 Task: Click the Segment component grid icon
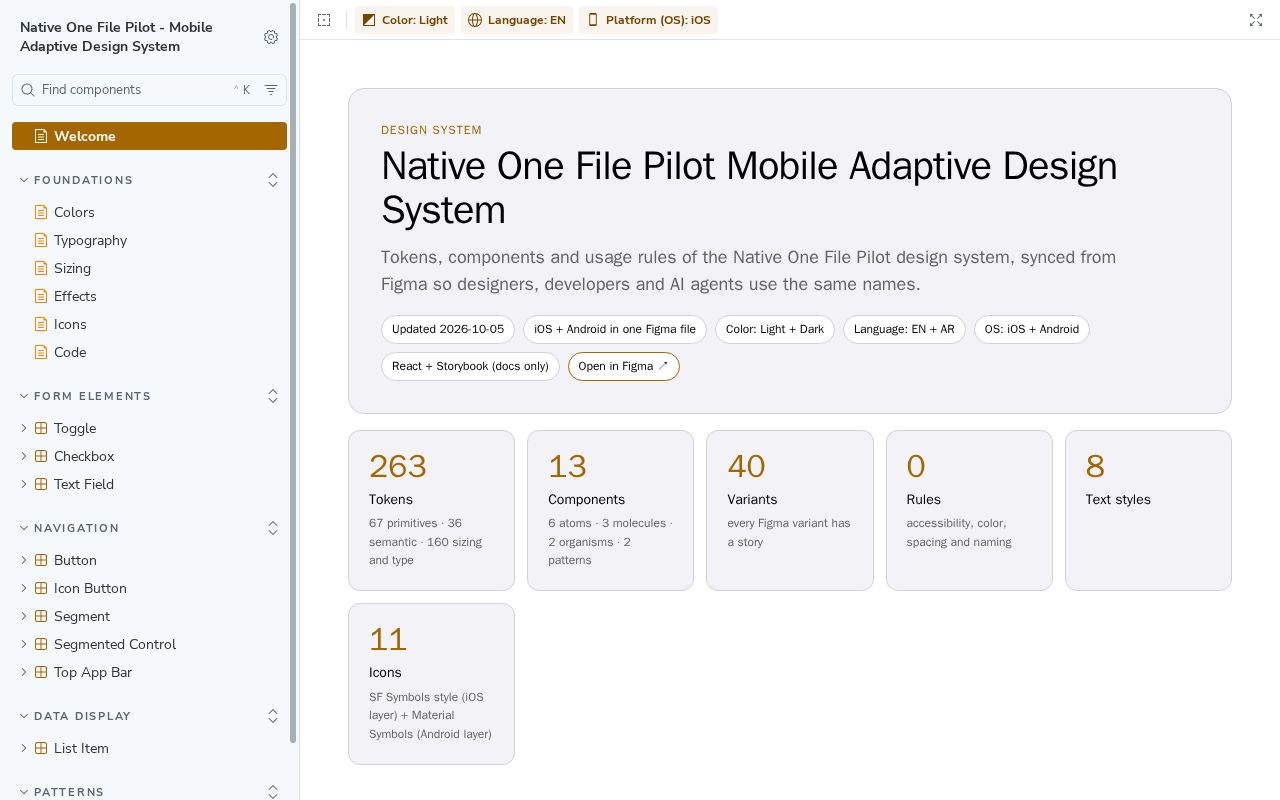coord(41,616)
